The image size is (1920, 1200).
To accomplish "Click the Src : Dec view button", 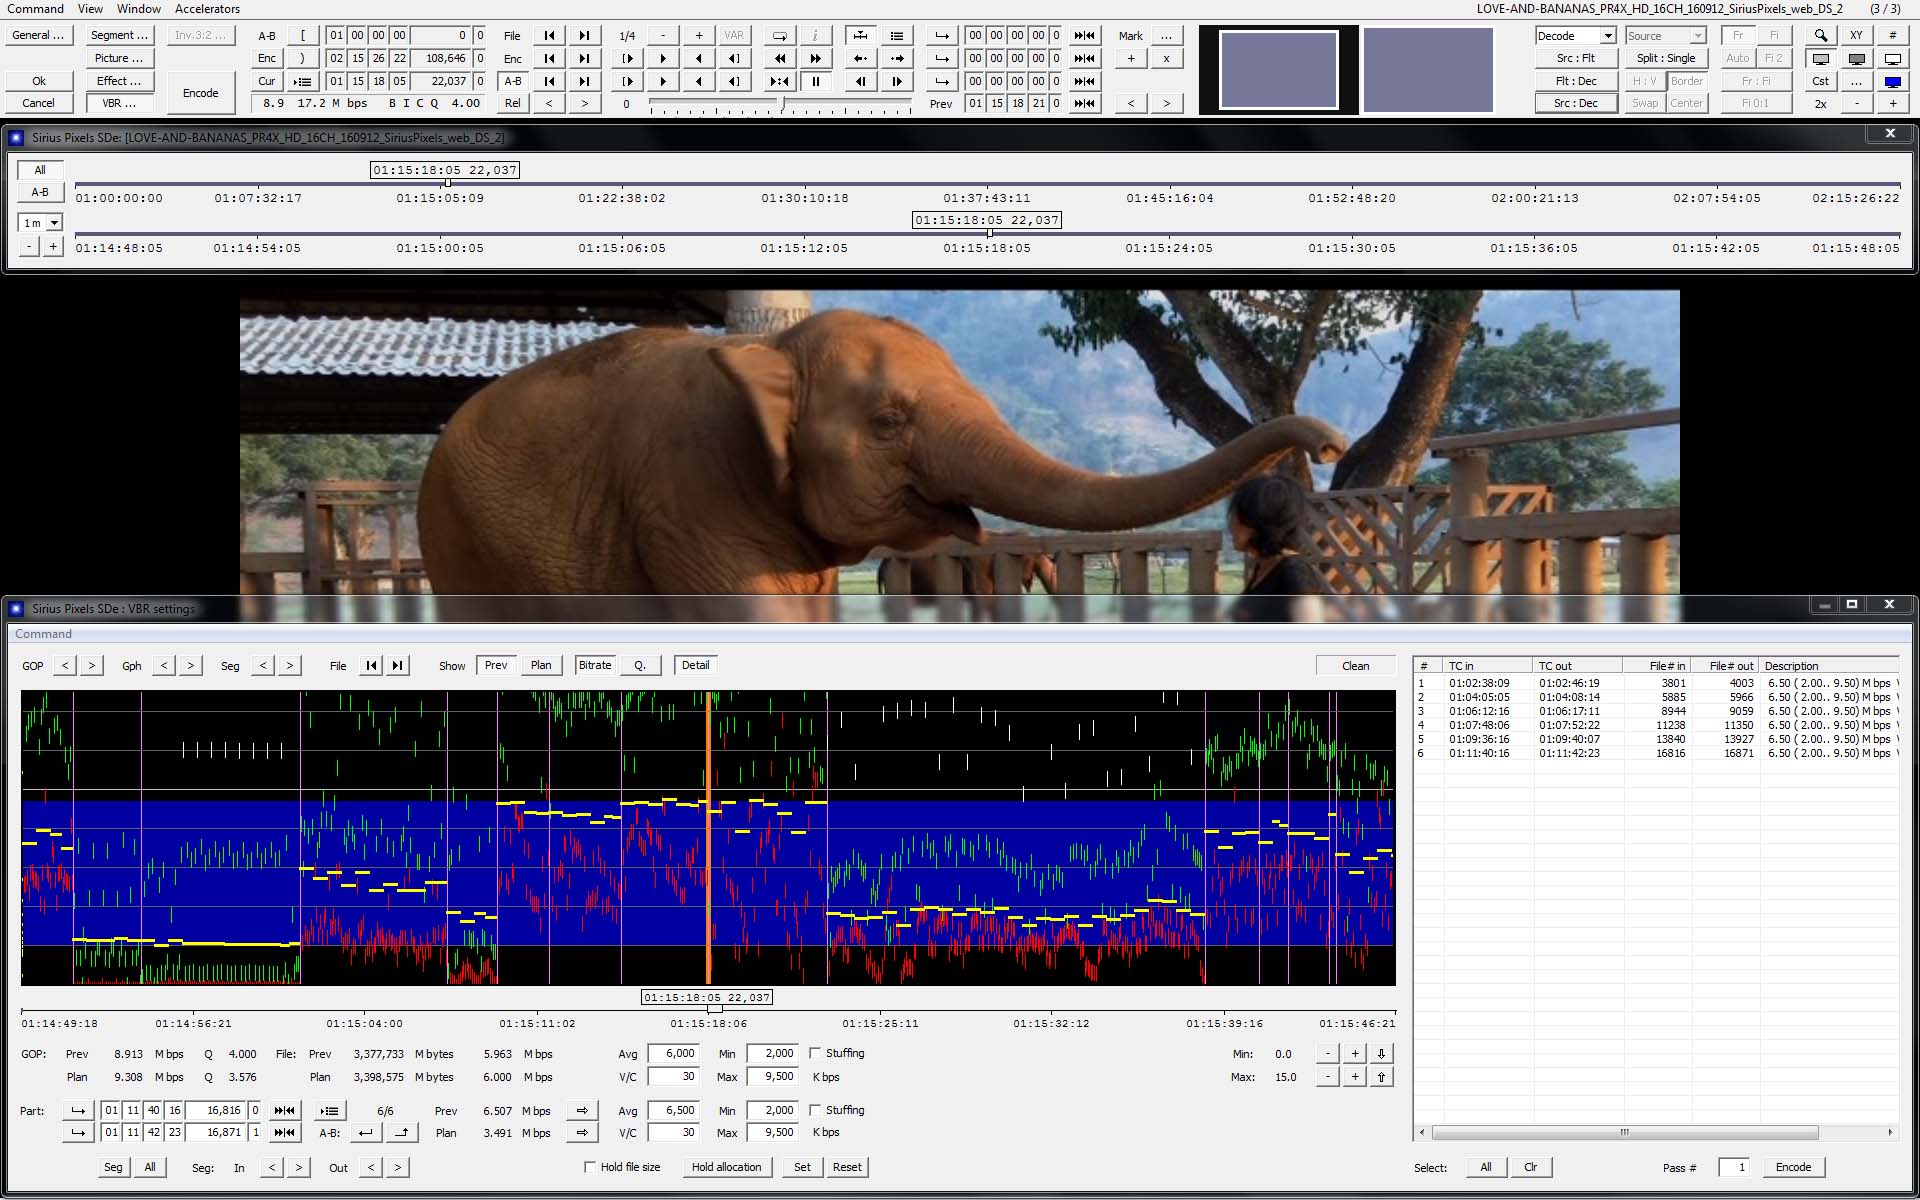I will pyautogui.click(x=1576, y=103).
